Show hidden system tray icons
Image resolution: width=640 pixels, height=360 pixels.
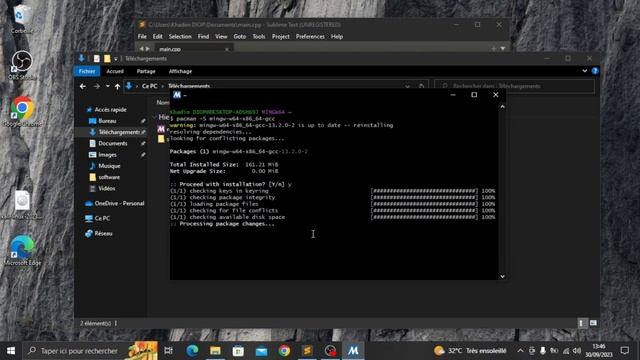click(x=520, y=351)
